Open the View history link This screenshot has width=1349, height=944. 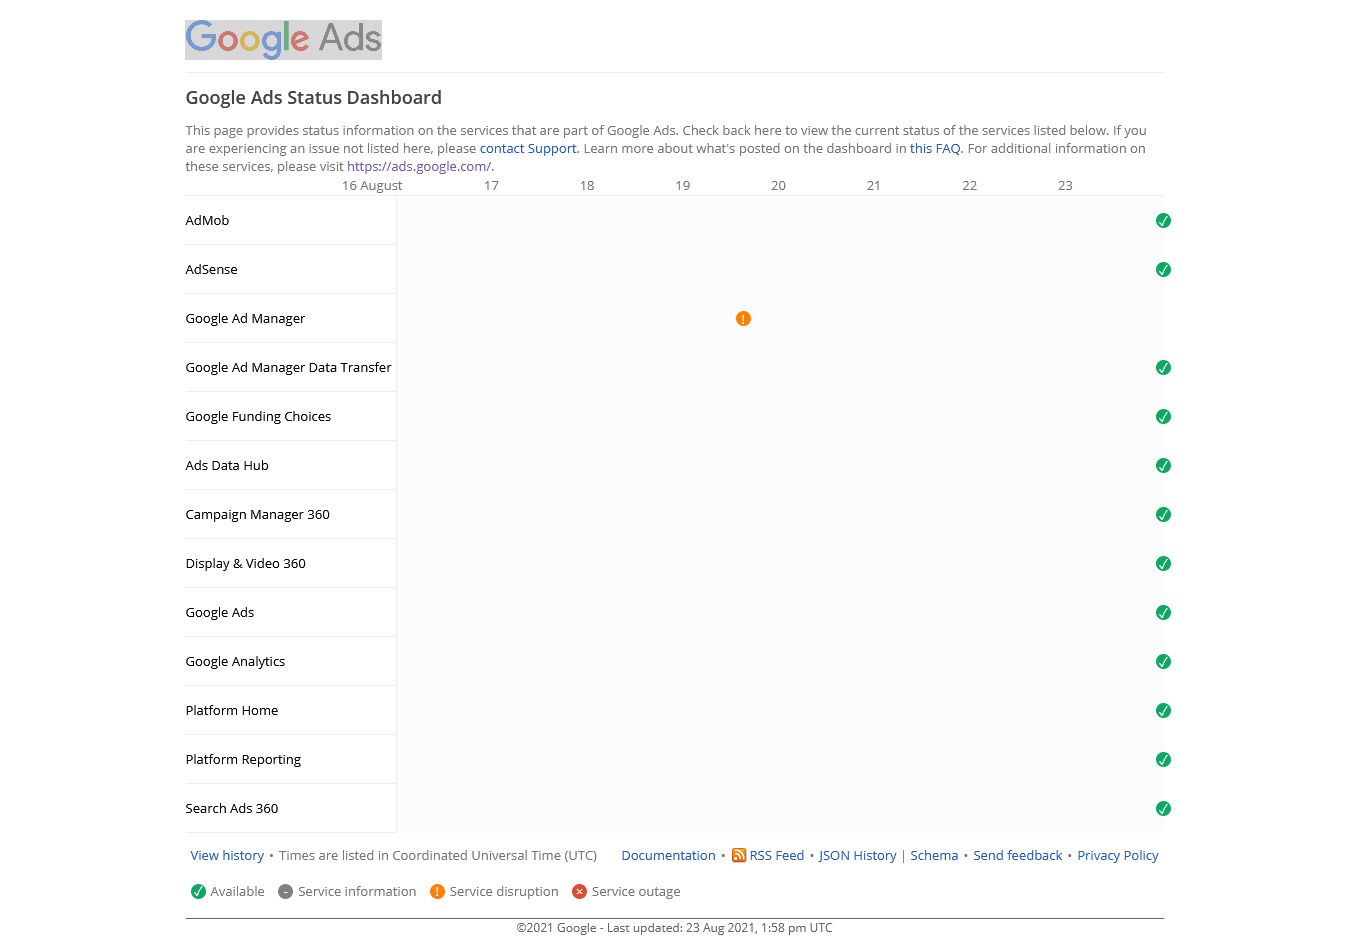(x=227, y=856)
